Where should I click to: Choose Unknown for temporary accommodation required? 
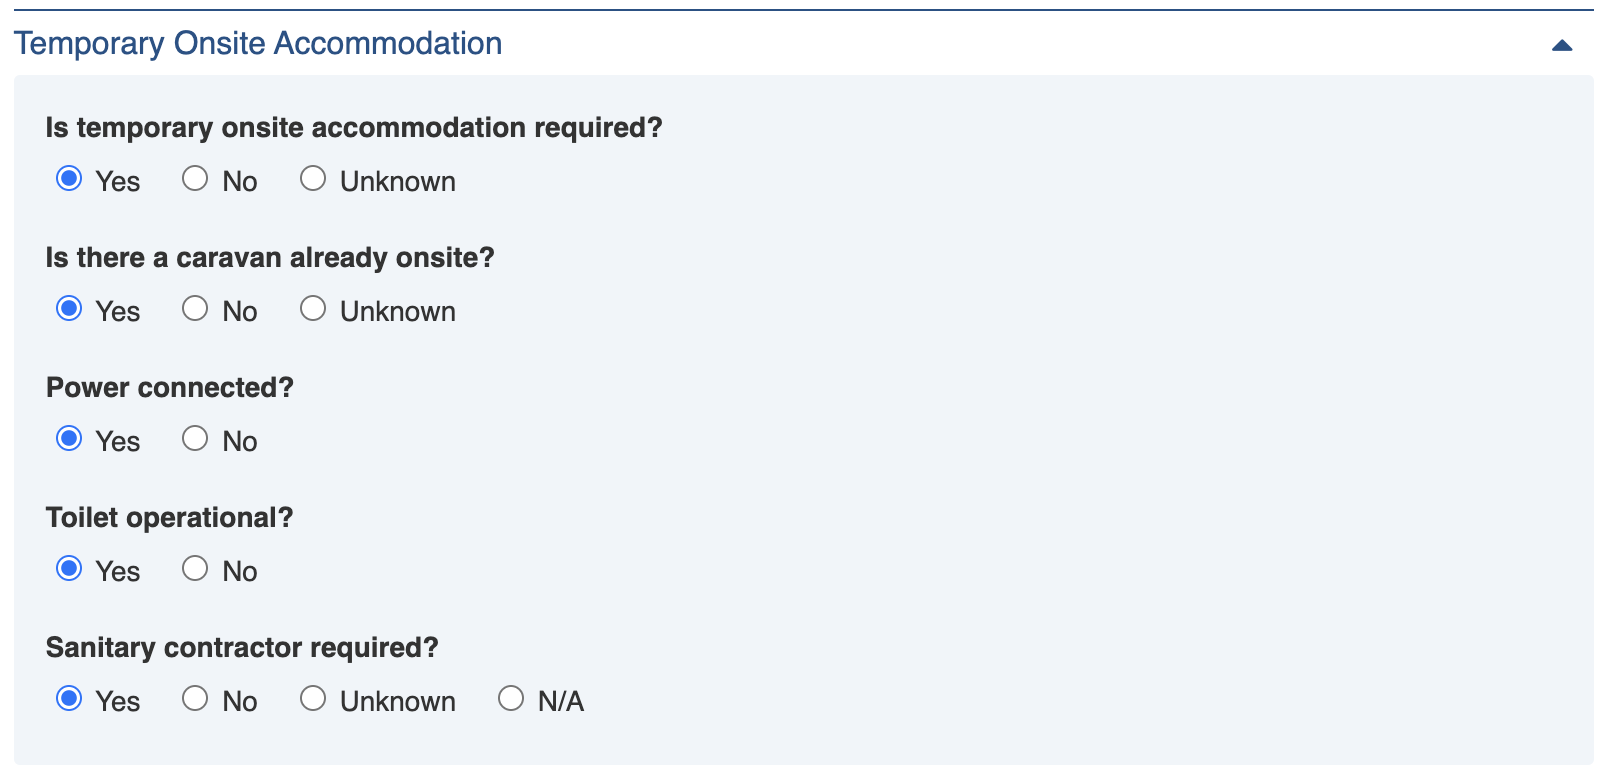point(313,179)
